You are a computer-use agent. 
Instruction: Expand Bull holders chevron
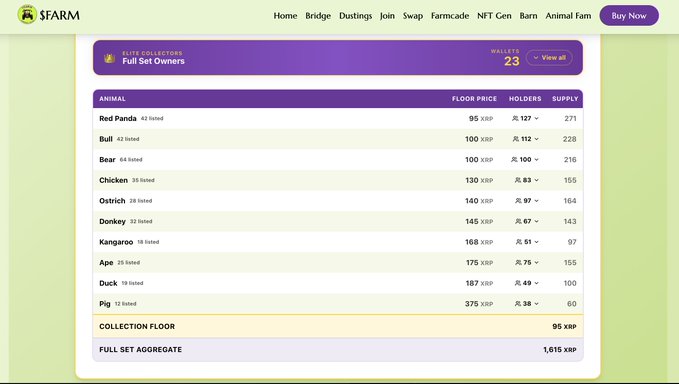click(537, 139)
